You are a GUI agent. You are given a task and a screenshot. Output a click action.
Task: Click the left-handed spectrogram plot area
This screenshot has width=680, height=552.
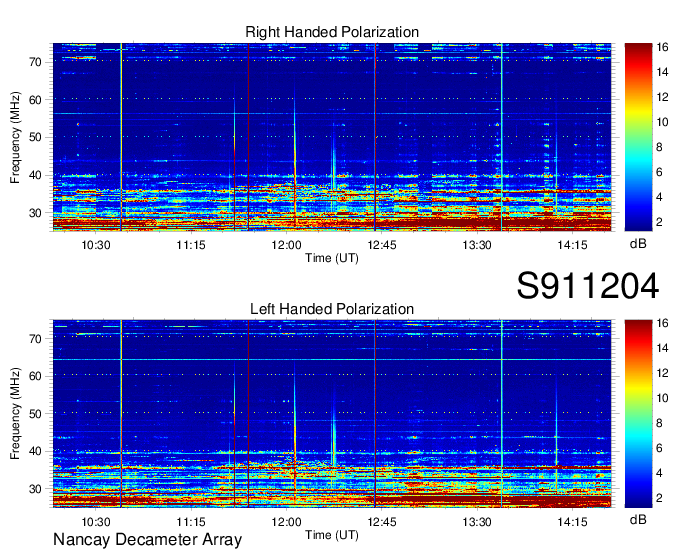(332, 414)
